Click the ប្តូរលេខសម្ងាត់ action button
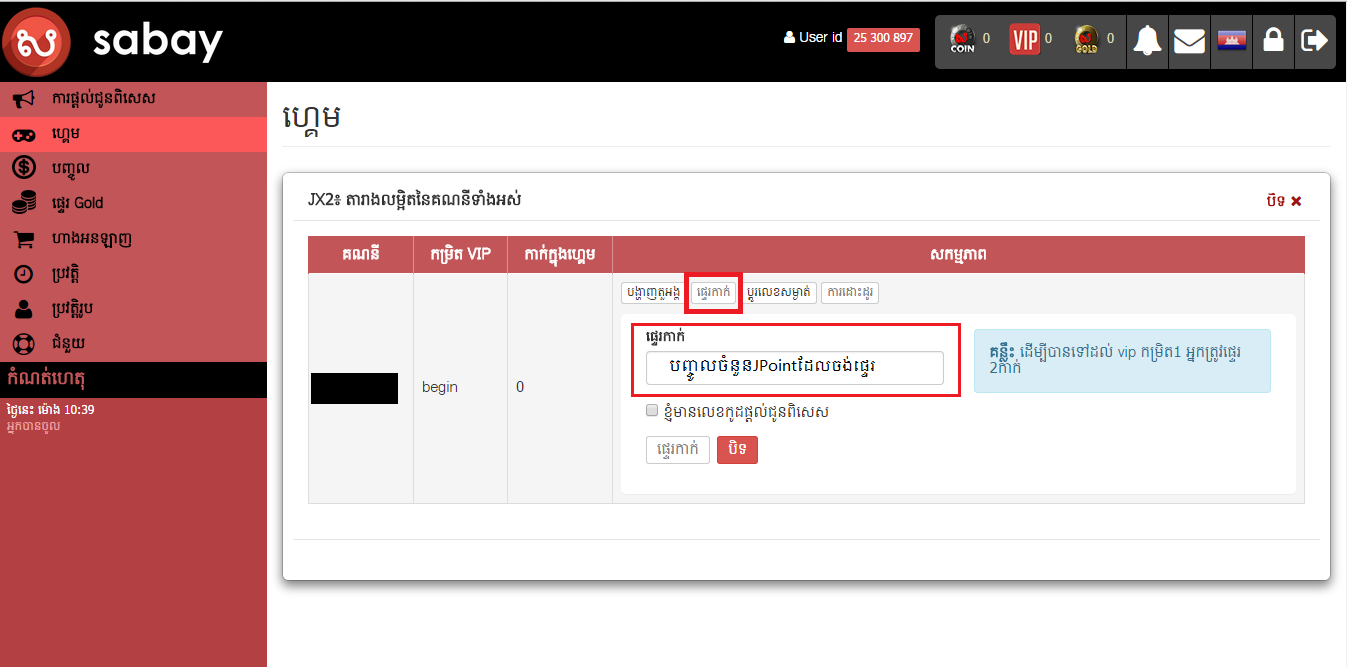This screenshot has height=667, width=1347. [x=781, y=293]
